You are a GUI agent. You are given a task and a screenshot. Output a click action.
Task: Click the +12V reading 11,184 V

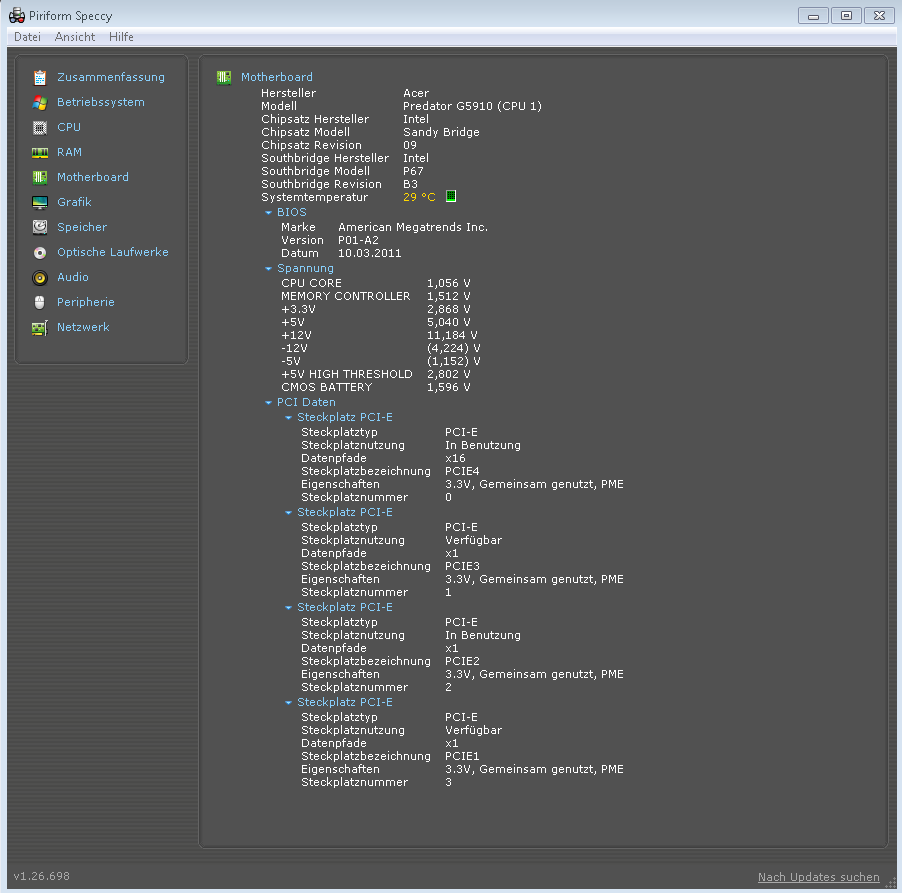point(452,336)
